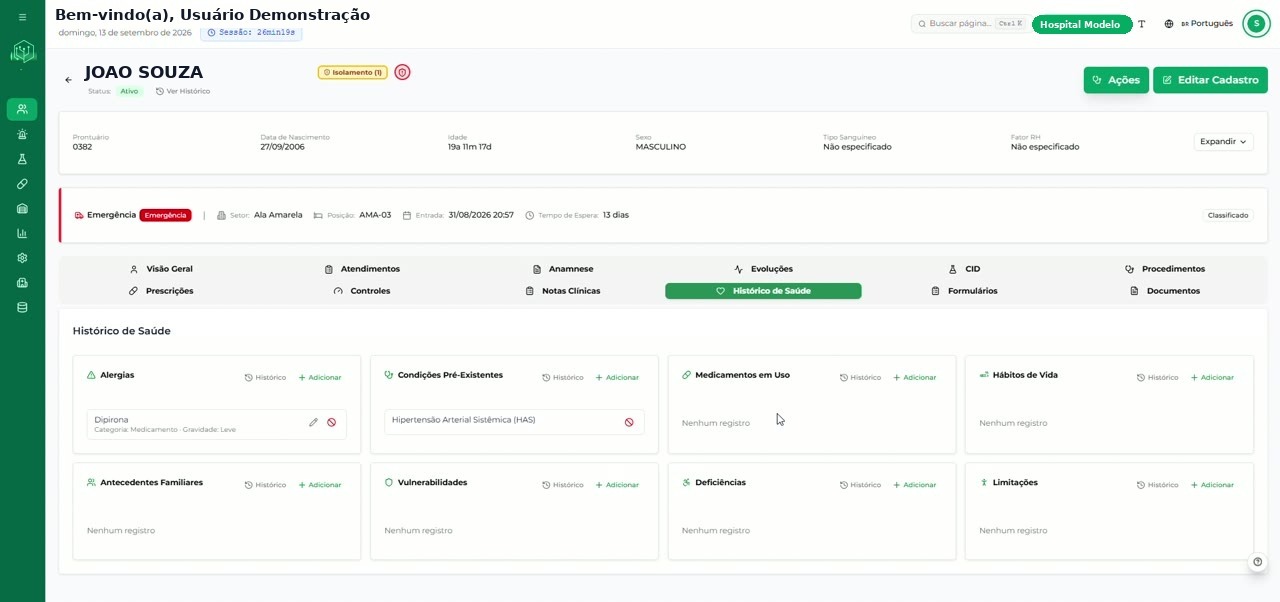Open Histórico for Deficiências
This screenshot has height=602, width=1280.
860,485
